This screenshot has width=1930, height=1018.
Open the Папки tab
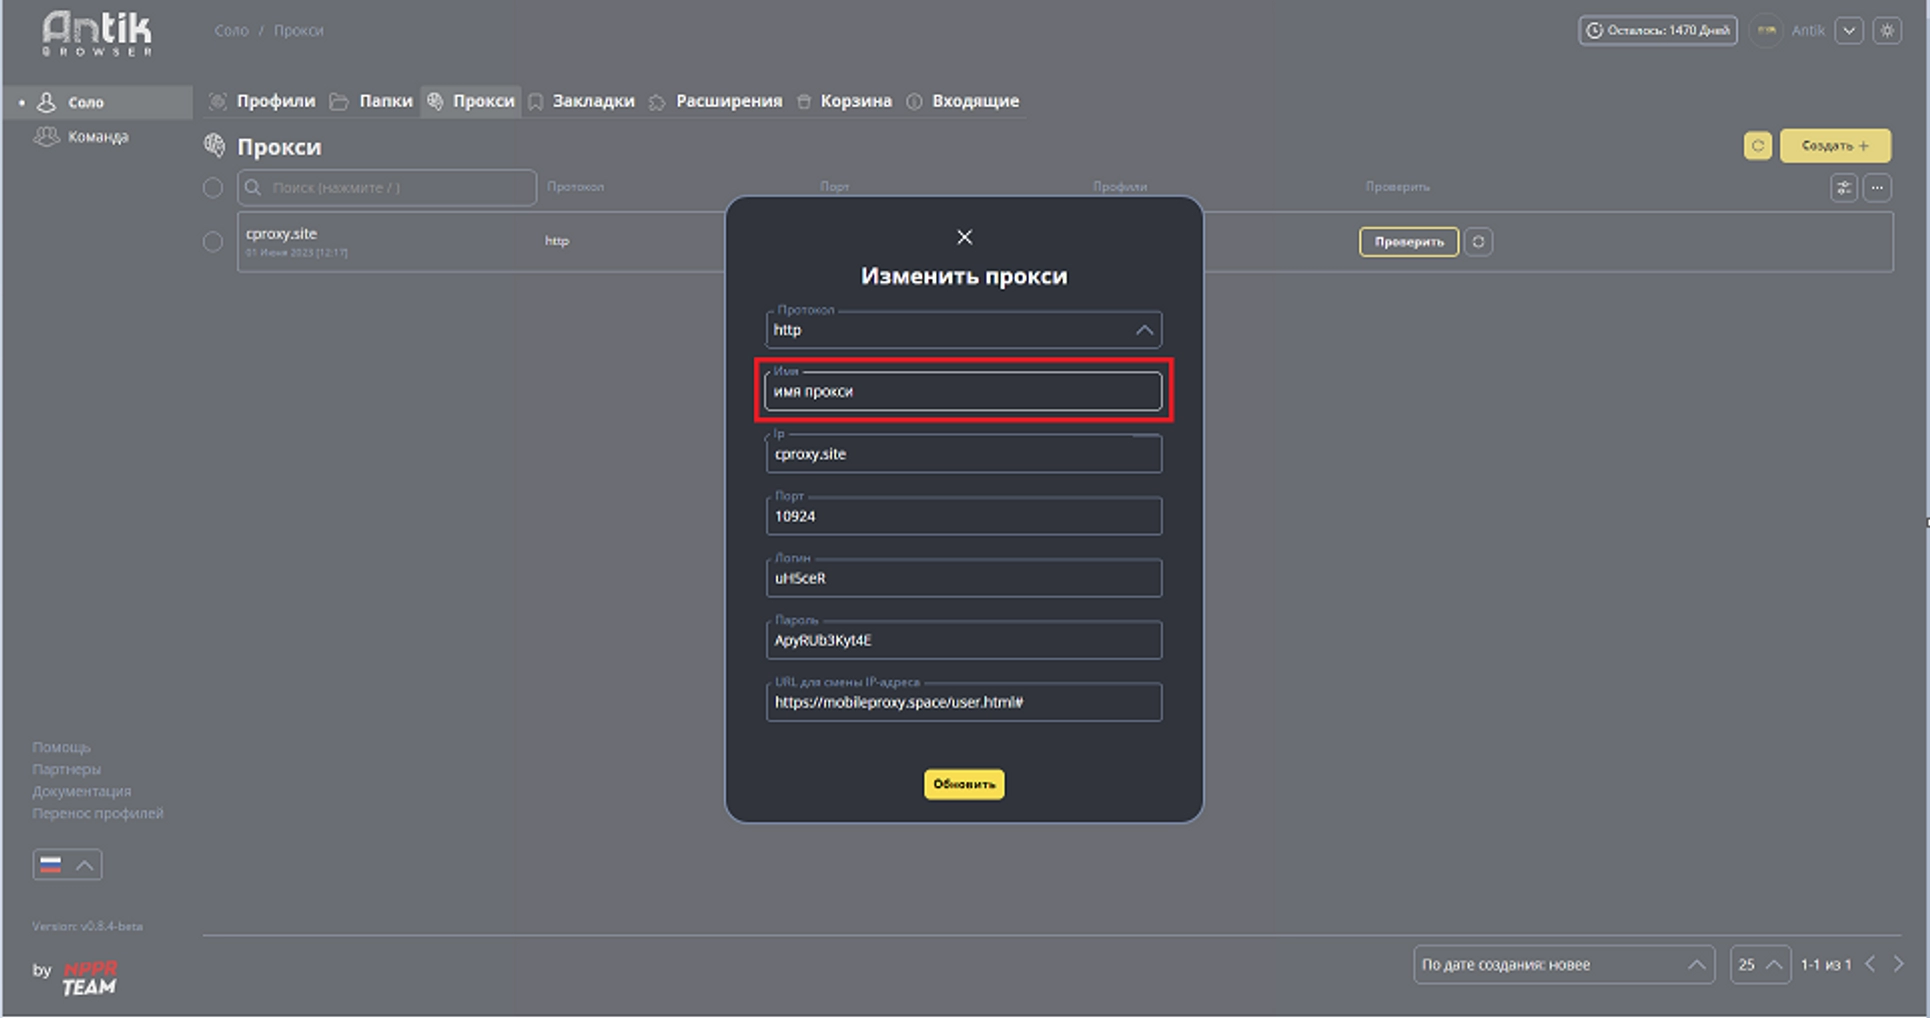[x=372, y=101]
